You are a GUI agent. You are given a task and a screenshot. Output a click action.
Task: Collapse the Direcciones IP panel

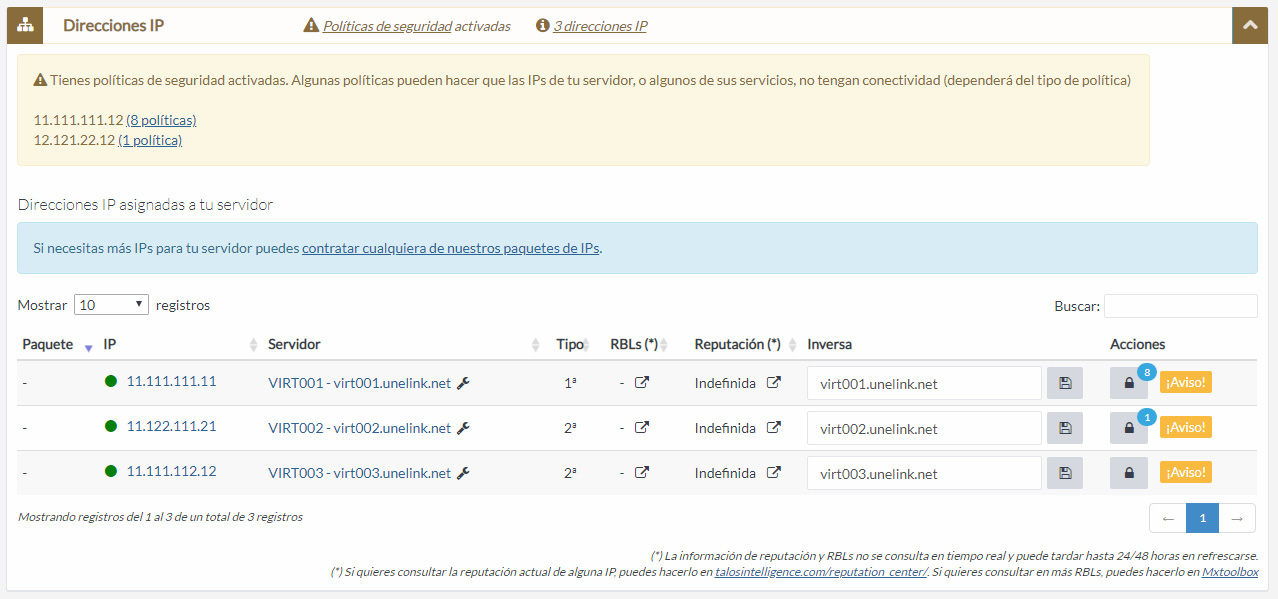(1249, 26)
